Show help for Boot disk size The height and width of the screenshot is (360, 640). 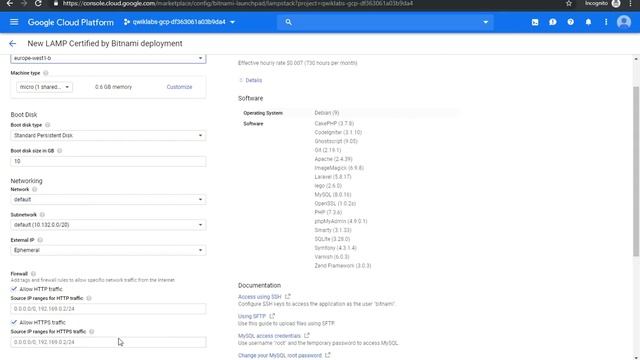[x=60, y=151]
